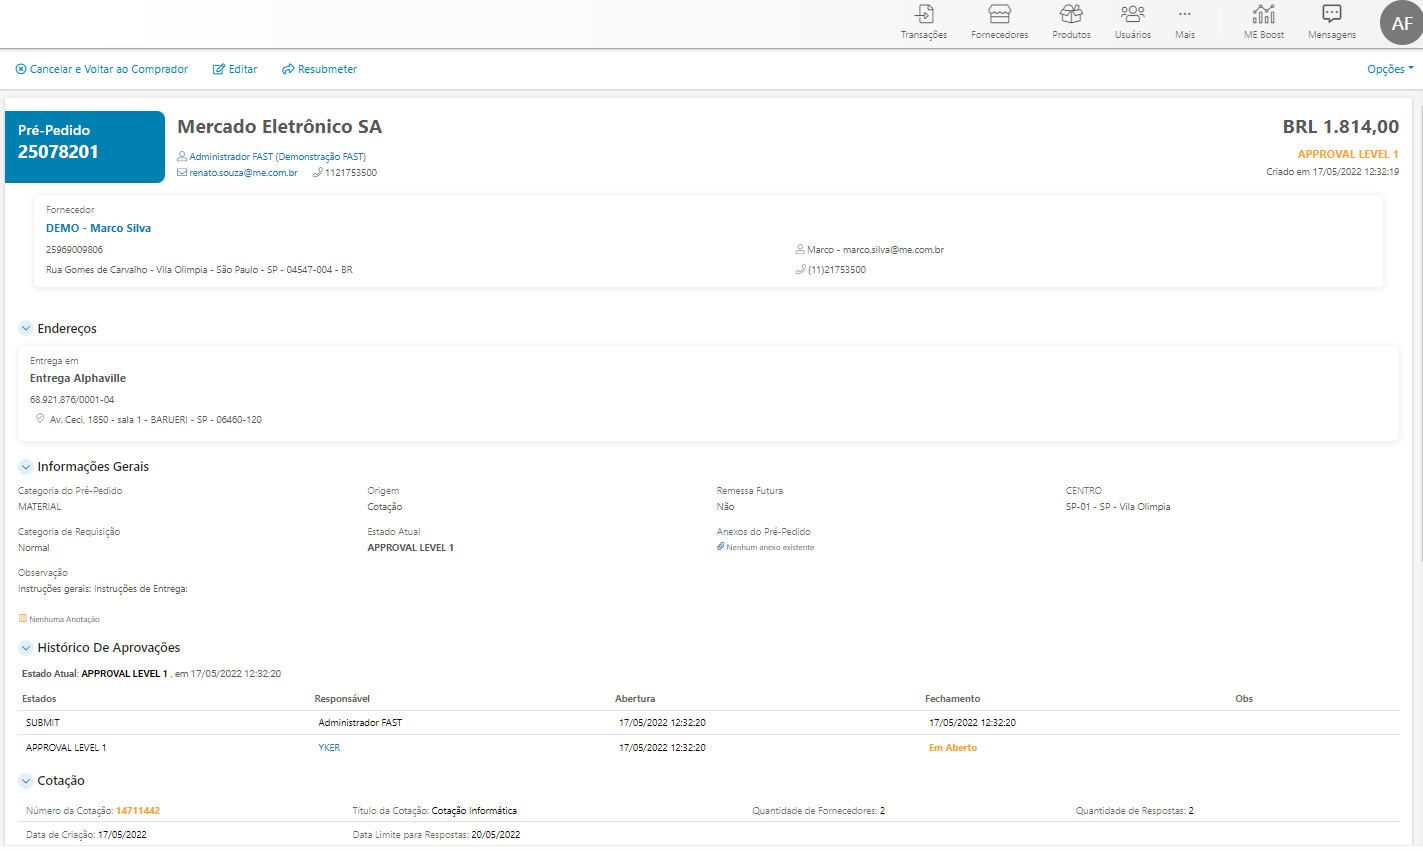1423x851 pixels.
Task: Click the envelope icon beside renato.souza email
Action: click(182, 173)
